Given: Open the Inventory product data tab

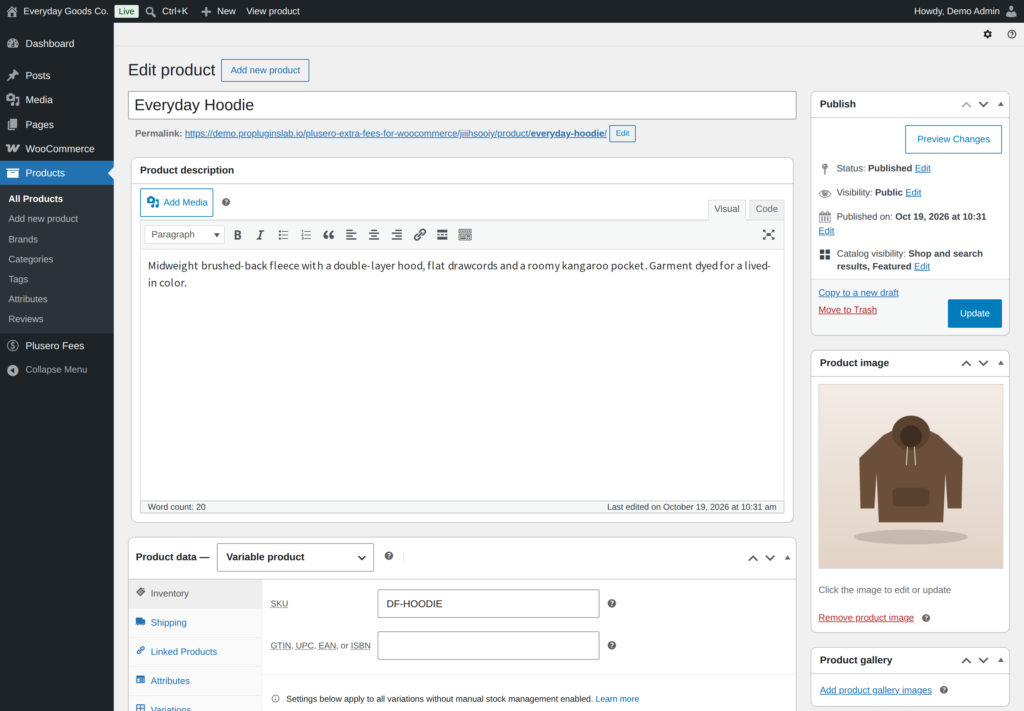Looking at the screenshot, I should click(195, 593).
